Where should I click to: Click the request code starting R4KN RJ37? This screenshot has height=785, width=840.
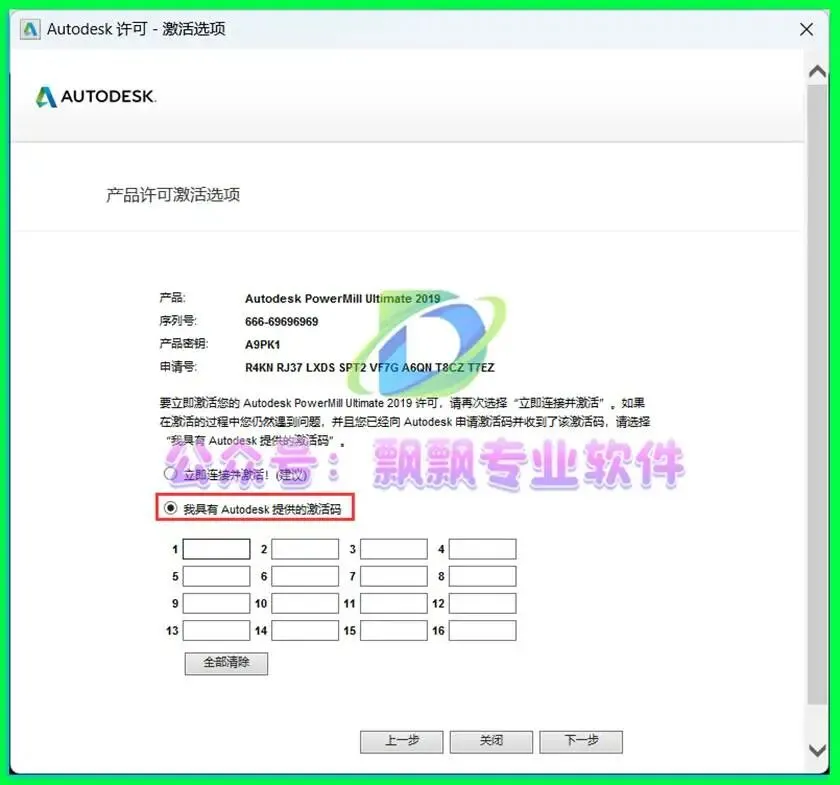[x=370, y=368]
